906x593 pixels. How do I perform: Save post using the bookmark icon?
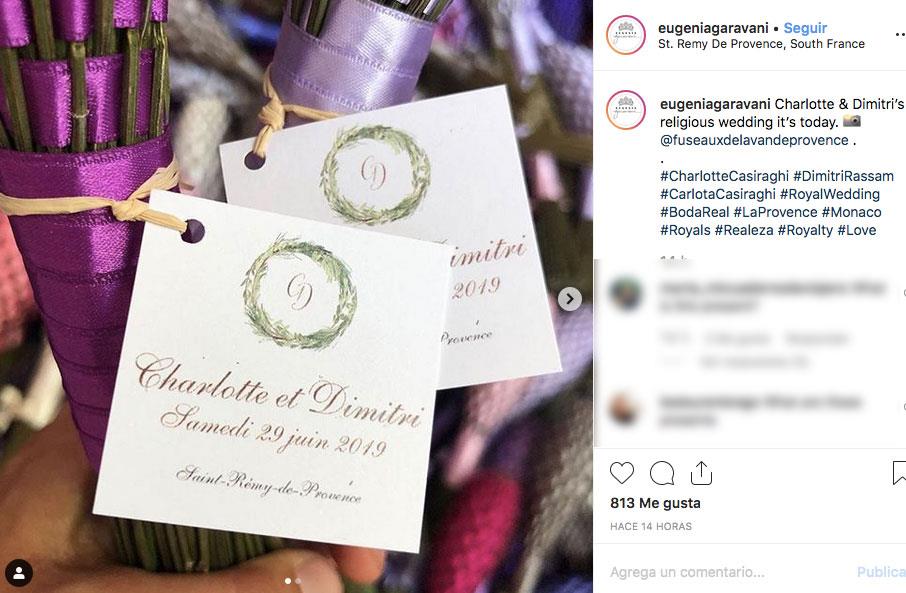pos(899,473)
